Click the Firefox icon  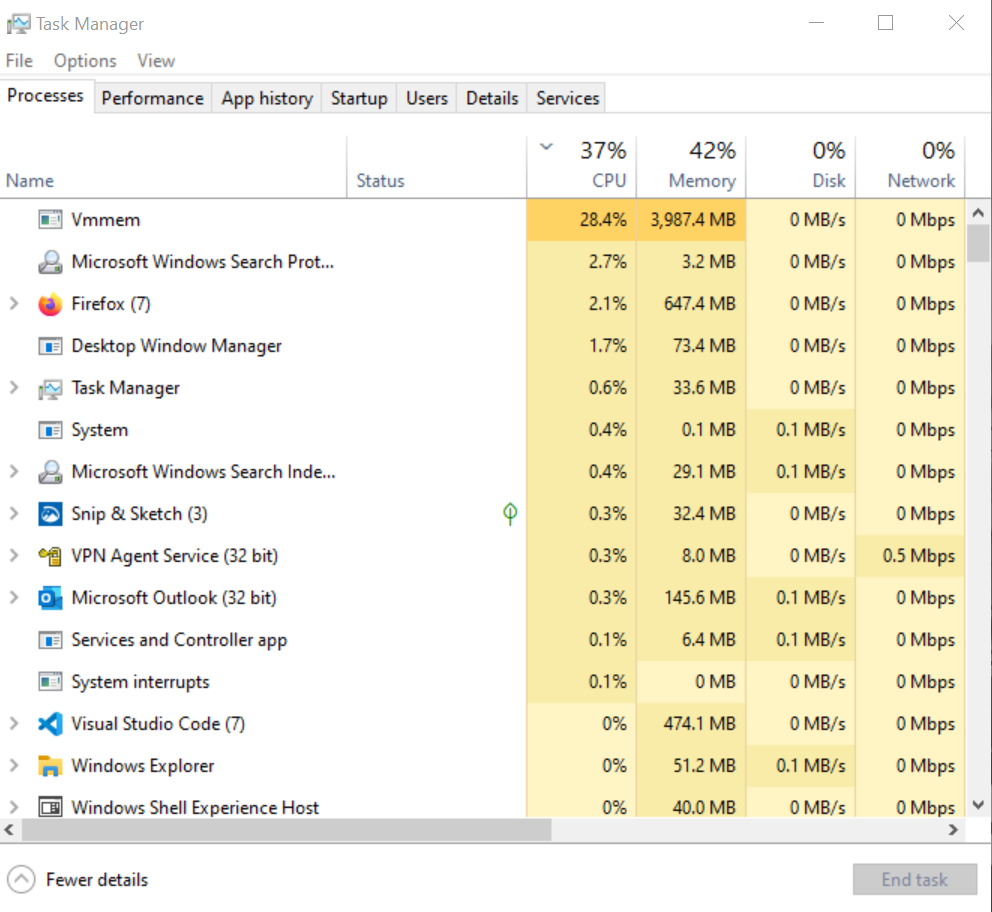(x=50, y=304)
